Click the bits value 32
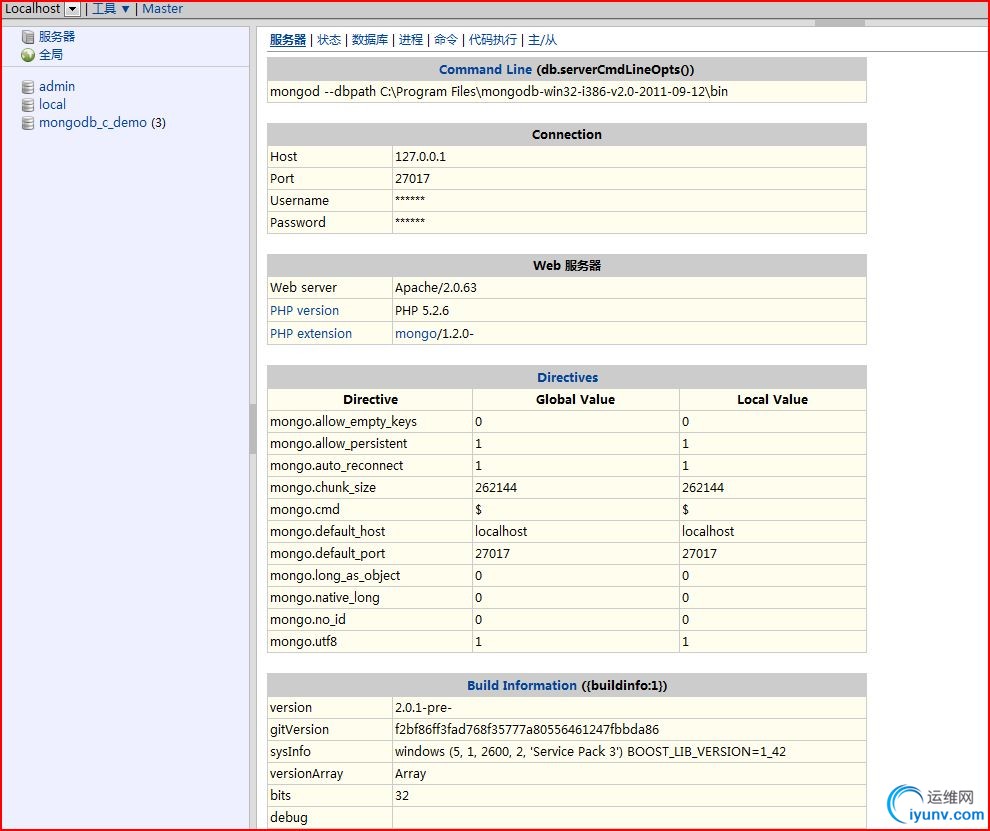990x831 pixels. [402, 796]
